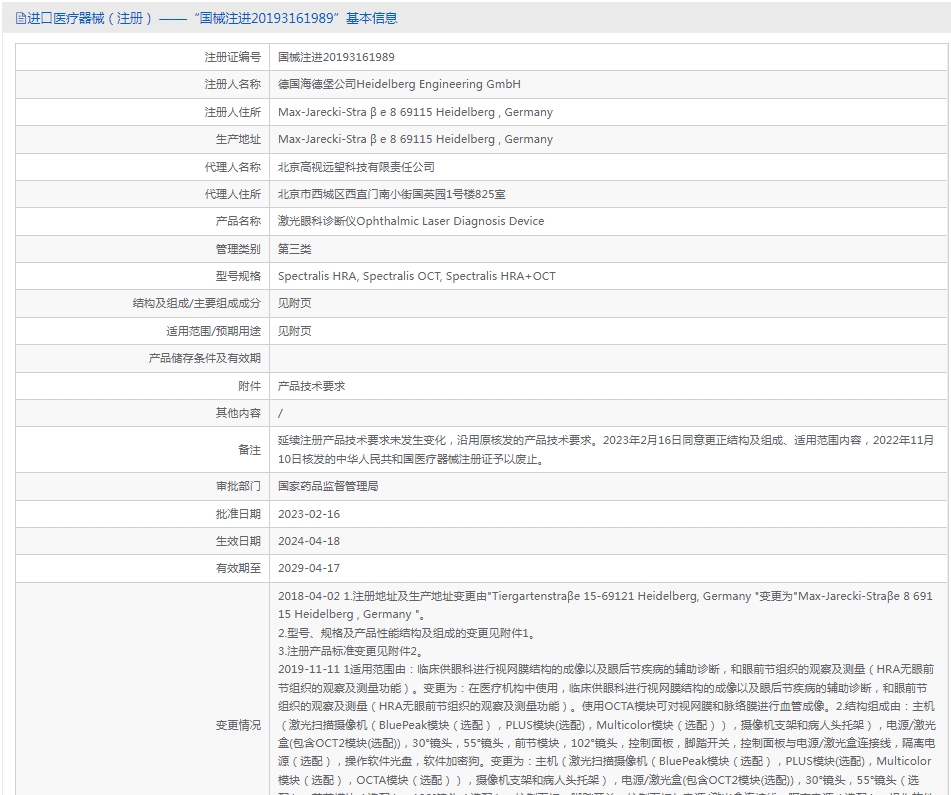Select agent name 北京高视远望科技有限责任公司
Screen dimensions: 951x795
(356, 167)
